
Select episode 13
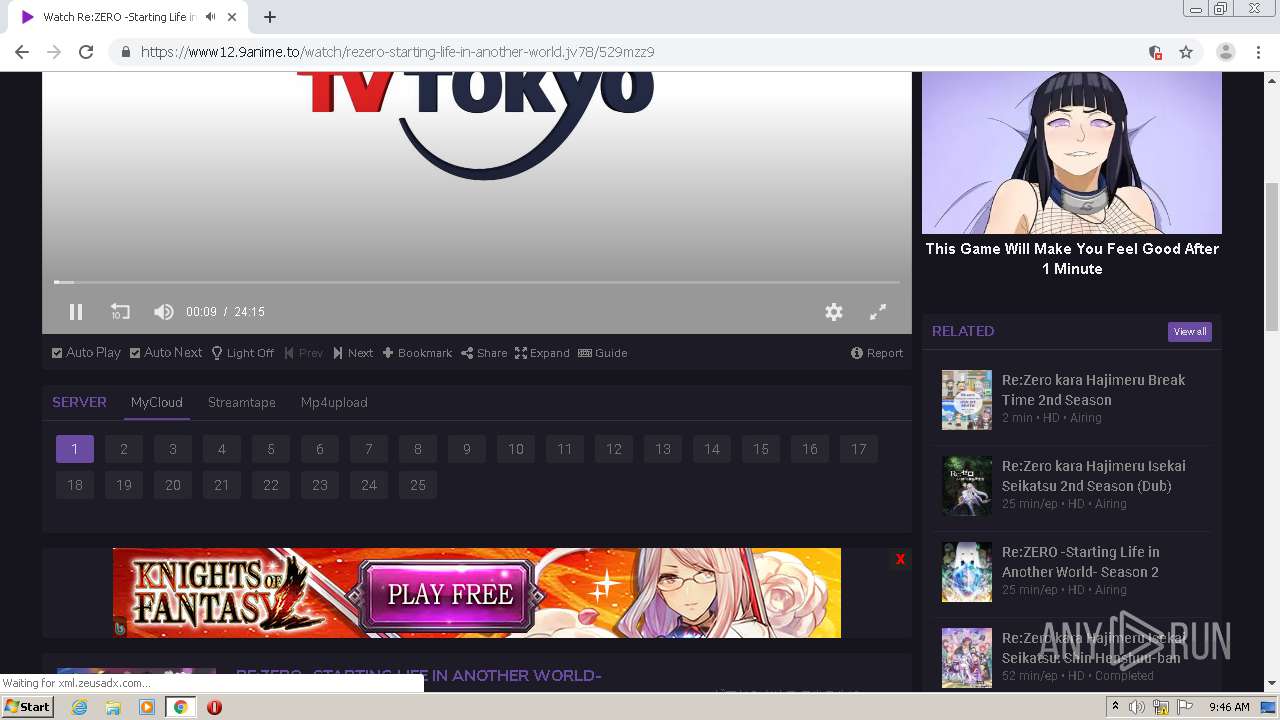tap(663, 449)
